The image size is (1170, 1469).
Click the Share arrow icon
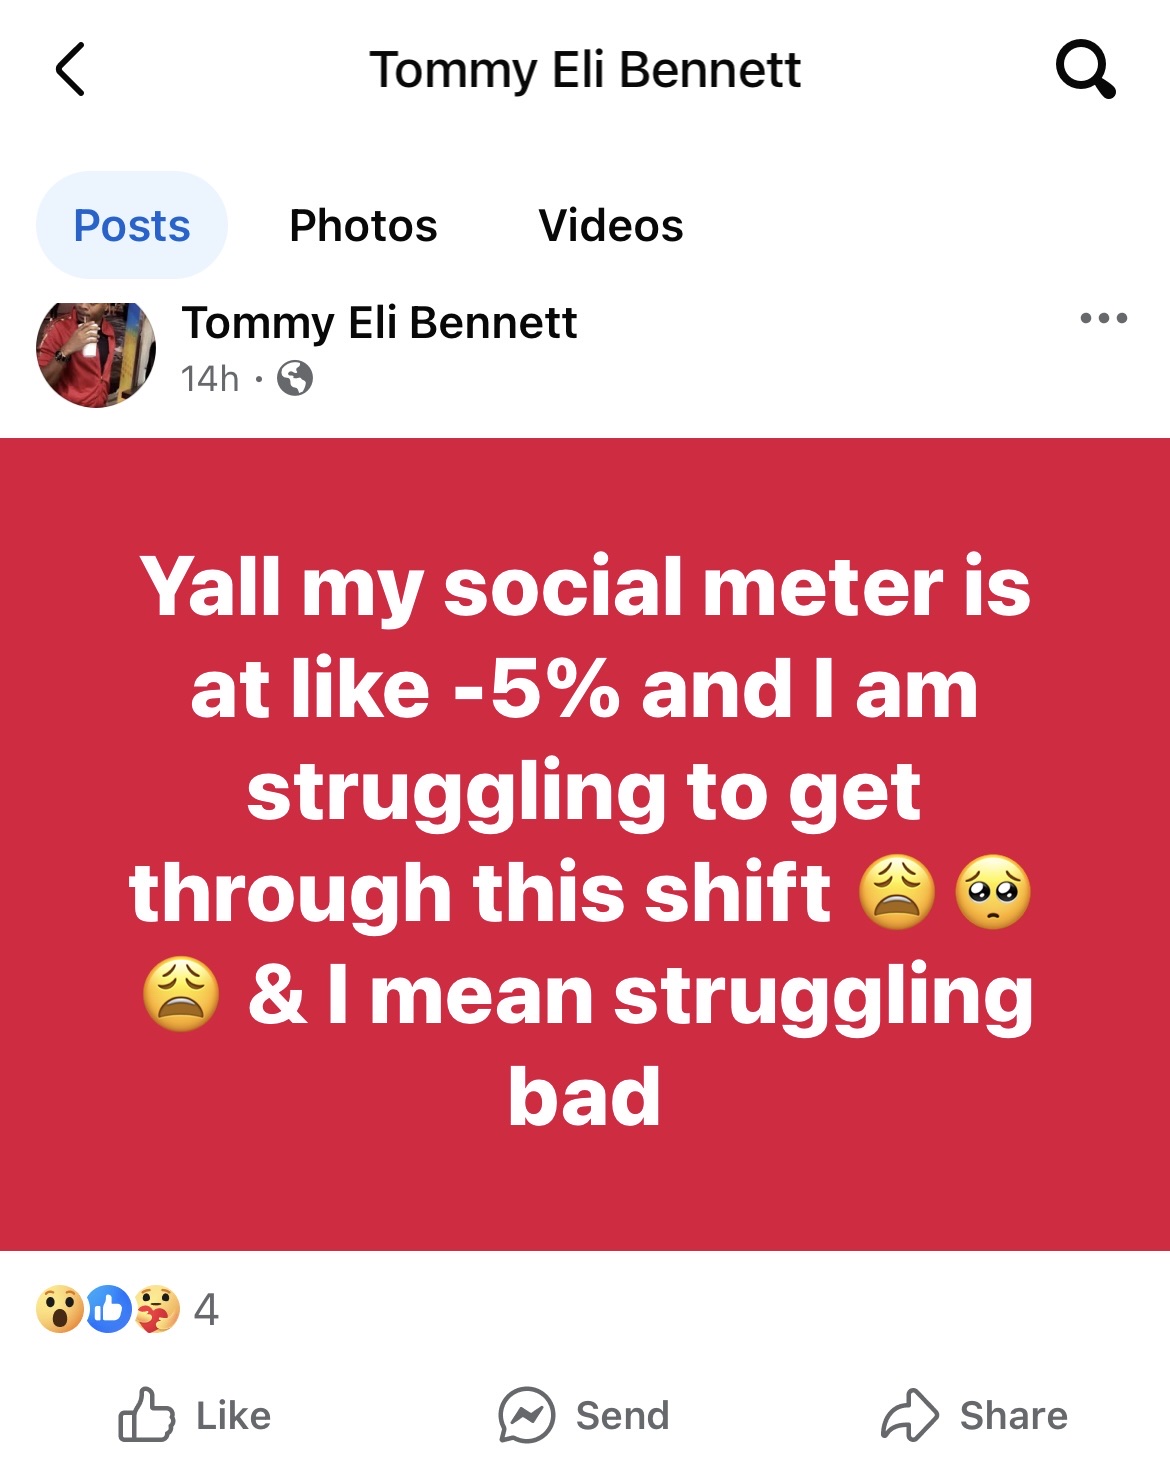coord(908,1414)
